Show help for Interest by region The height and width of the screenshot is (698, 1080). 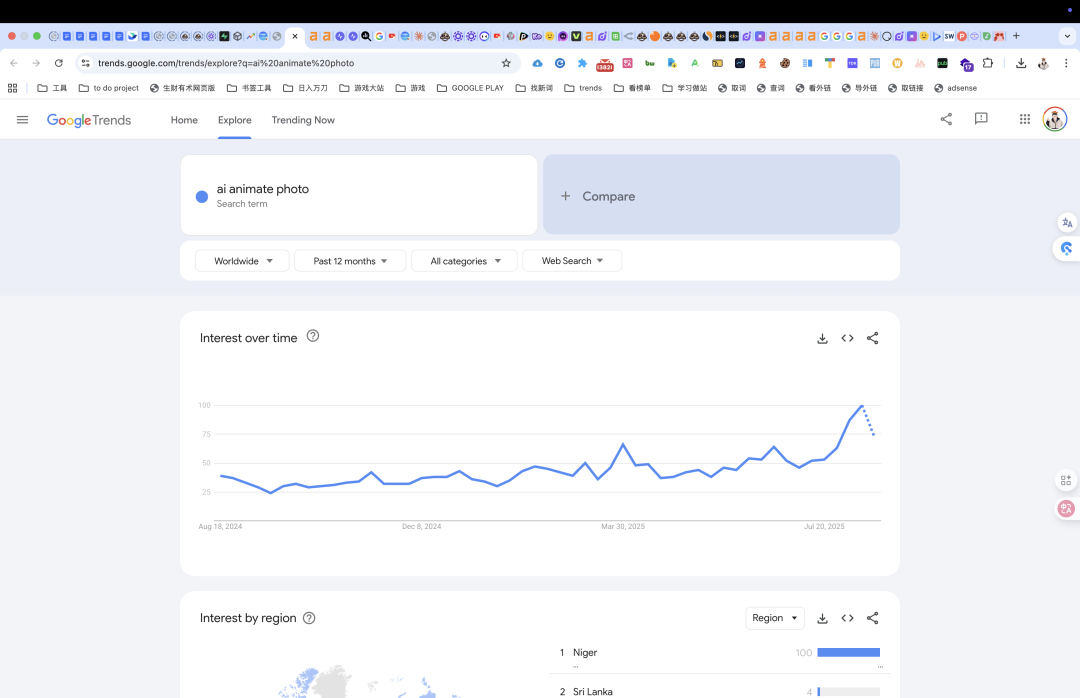(x=309, y=618)
